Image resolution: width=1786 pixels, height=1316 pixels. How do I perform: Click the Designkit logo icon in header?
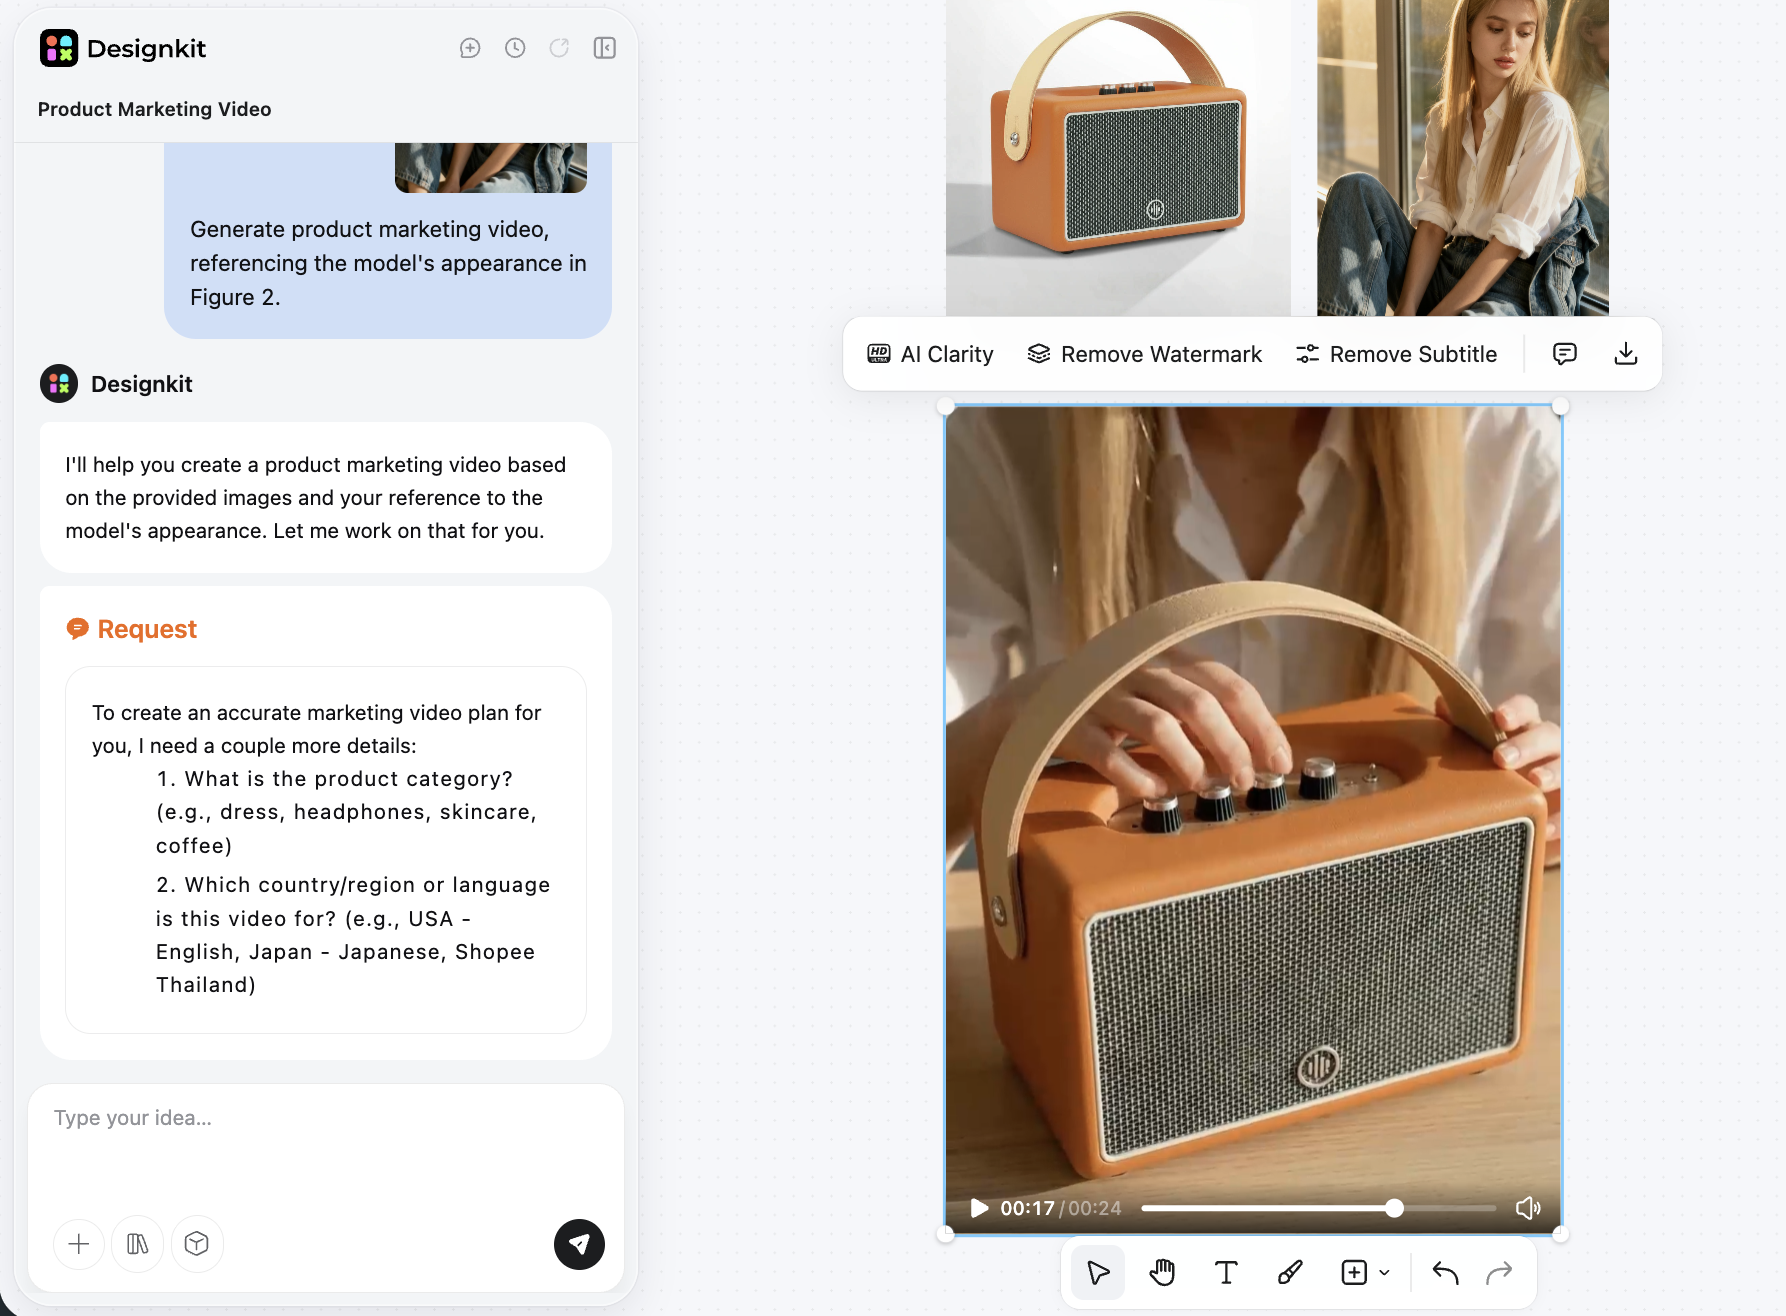(x=59, y=48)
